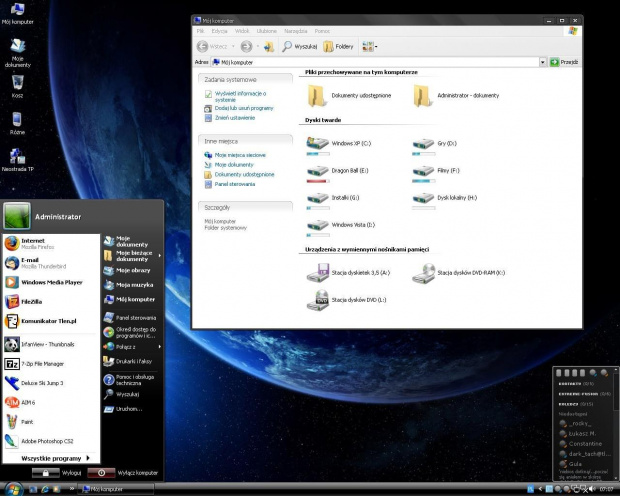Click Dodaj lub usuń programy link
Image resolution: width=620 pixels, height=496 pixels.
244,108
